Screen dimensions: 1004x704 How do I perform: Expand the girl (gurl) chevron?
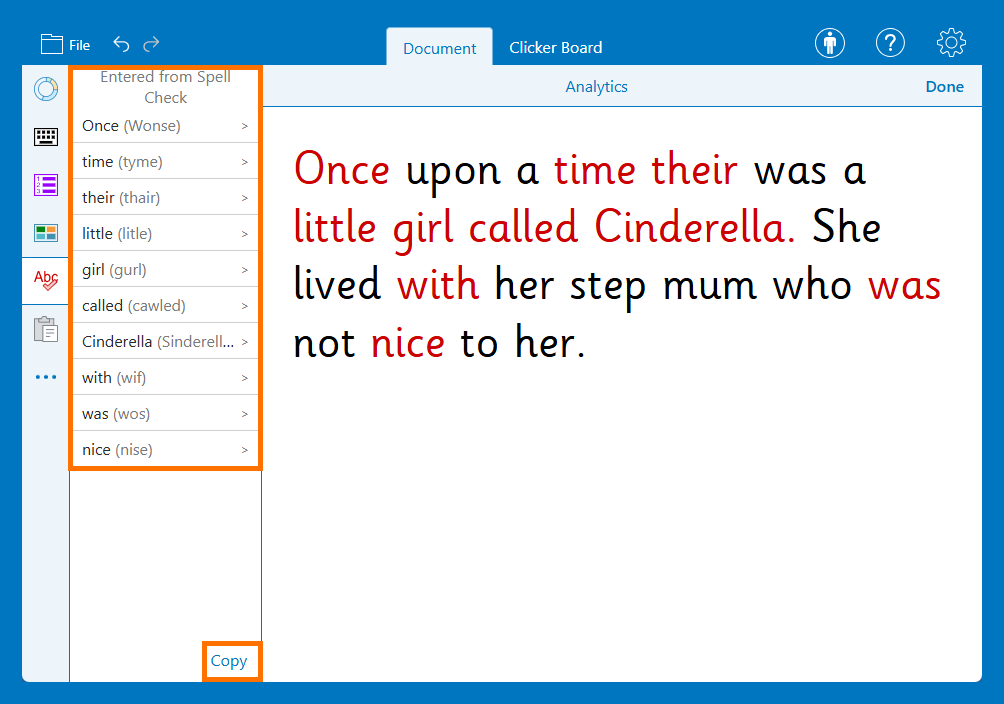pyautogui.click(x=245, y=270)
